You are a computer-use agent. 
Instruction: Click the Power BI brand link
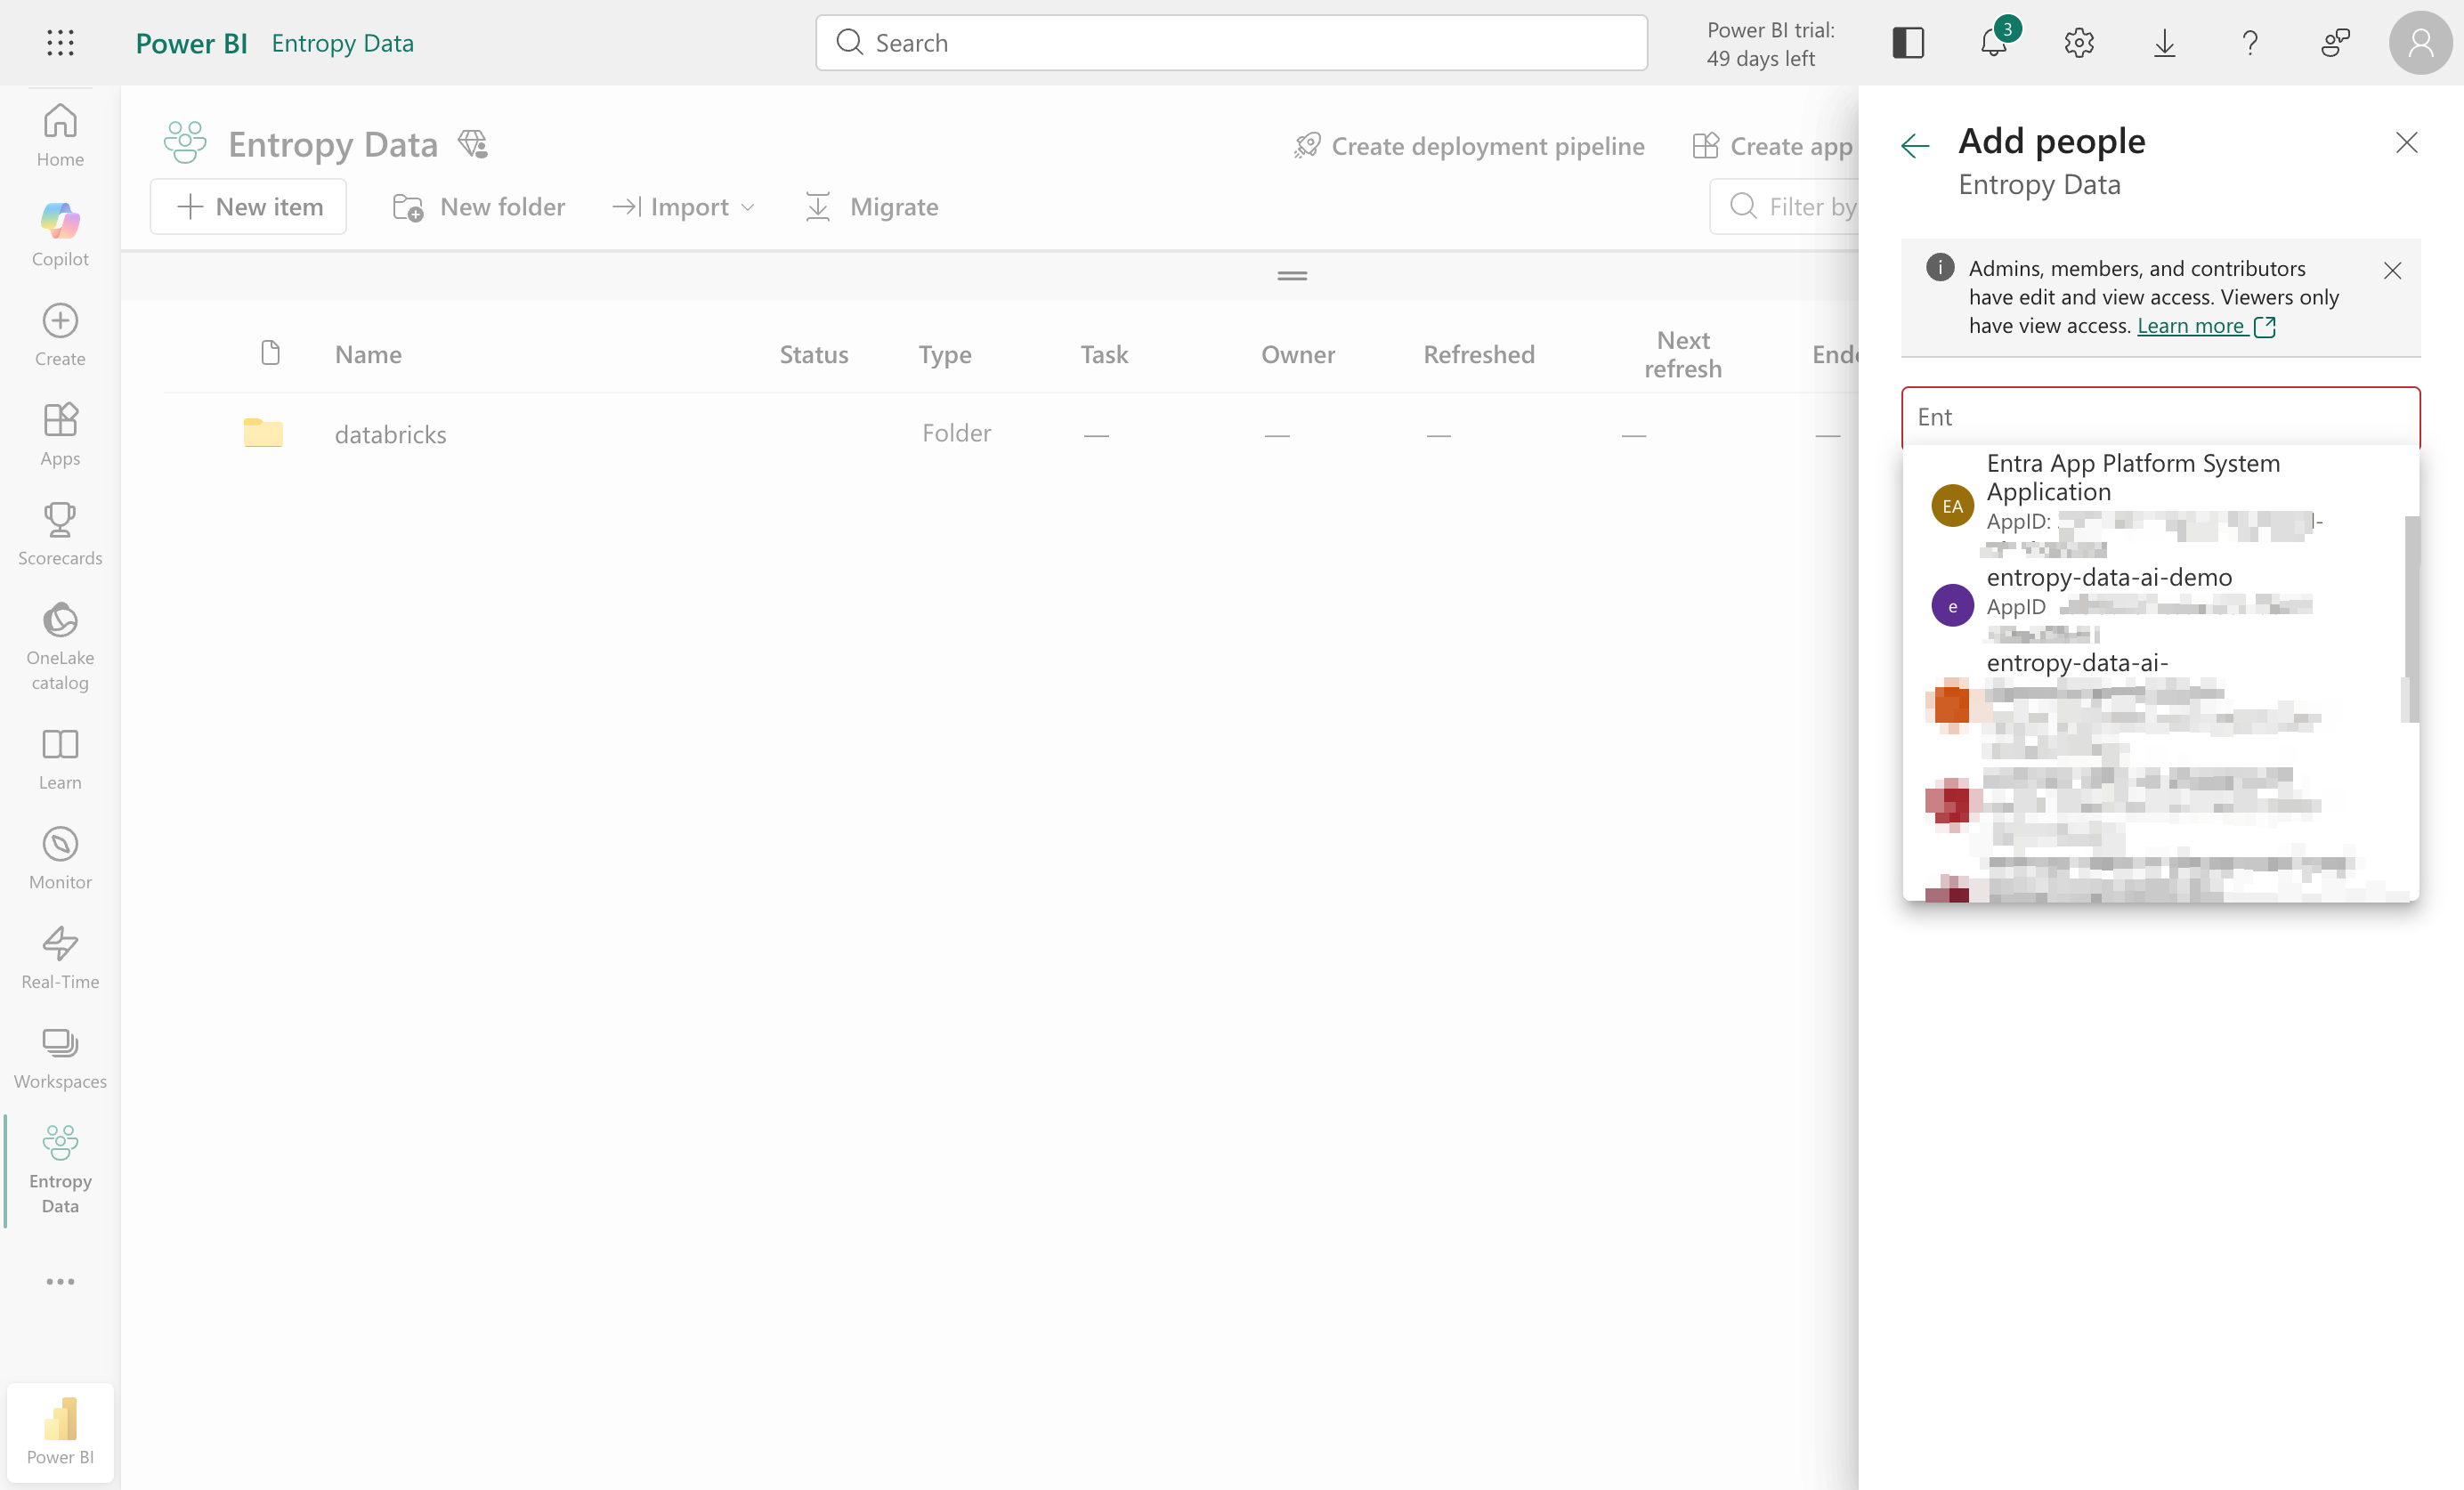pyautogui.click(x=191, y=43)
